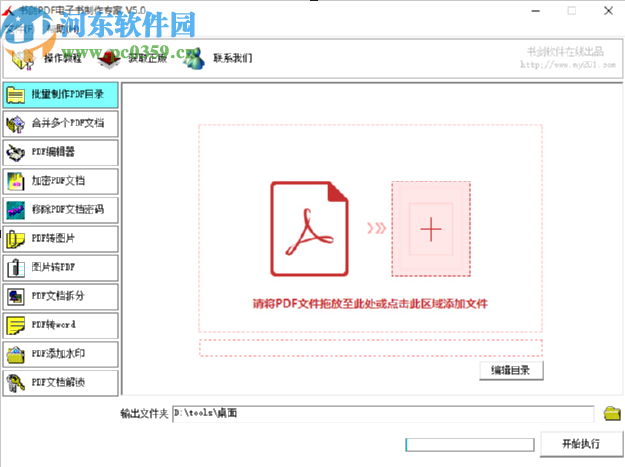Minimize the application window
625x467 pixels.
click(536, 11)
